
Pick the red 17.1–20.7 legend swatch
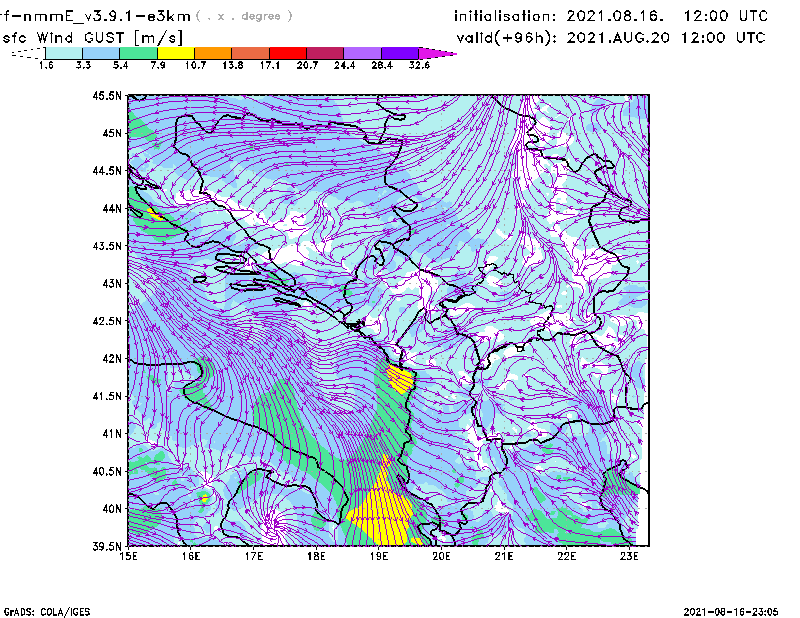click(x=288, y=53)
